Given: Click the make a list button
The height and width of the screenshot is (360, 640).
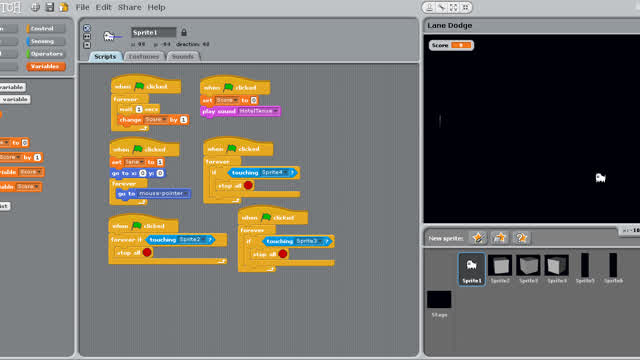Looking at the screenshot, I should pos(5,206).
